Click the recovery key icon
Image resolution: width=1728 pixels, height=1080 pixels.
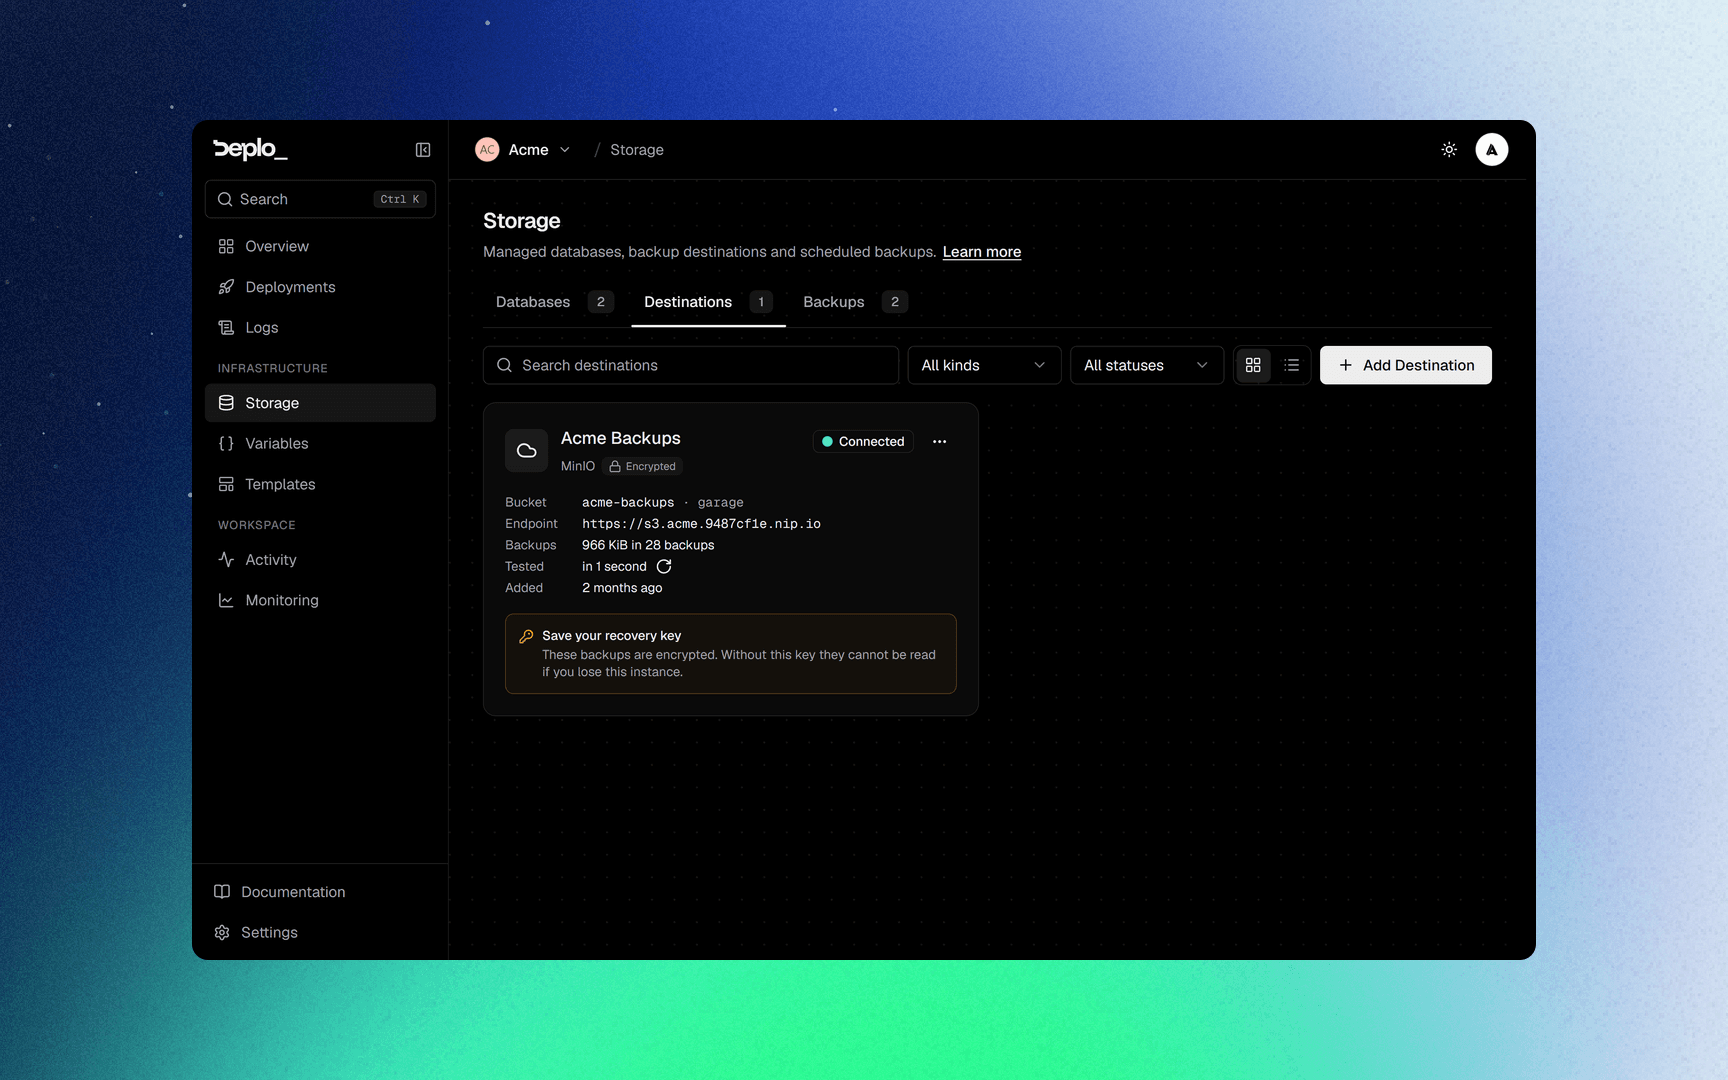click(x=526, y=636)
